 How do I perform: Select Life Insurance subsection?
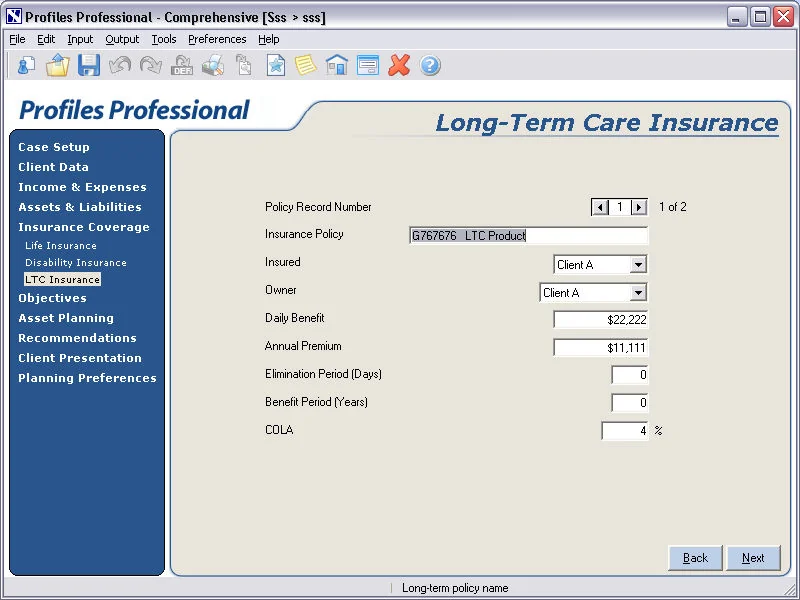click(61, 245)
